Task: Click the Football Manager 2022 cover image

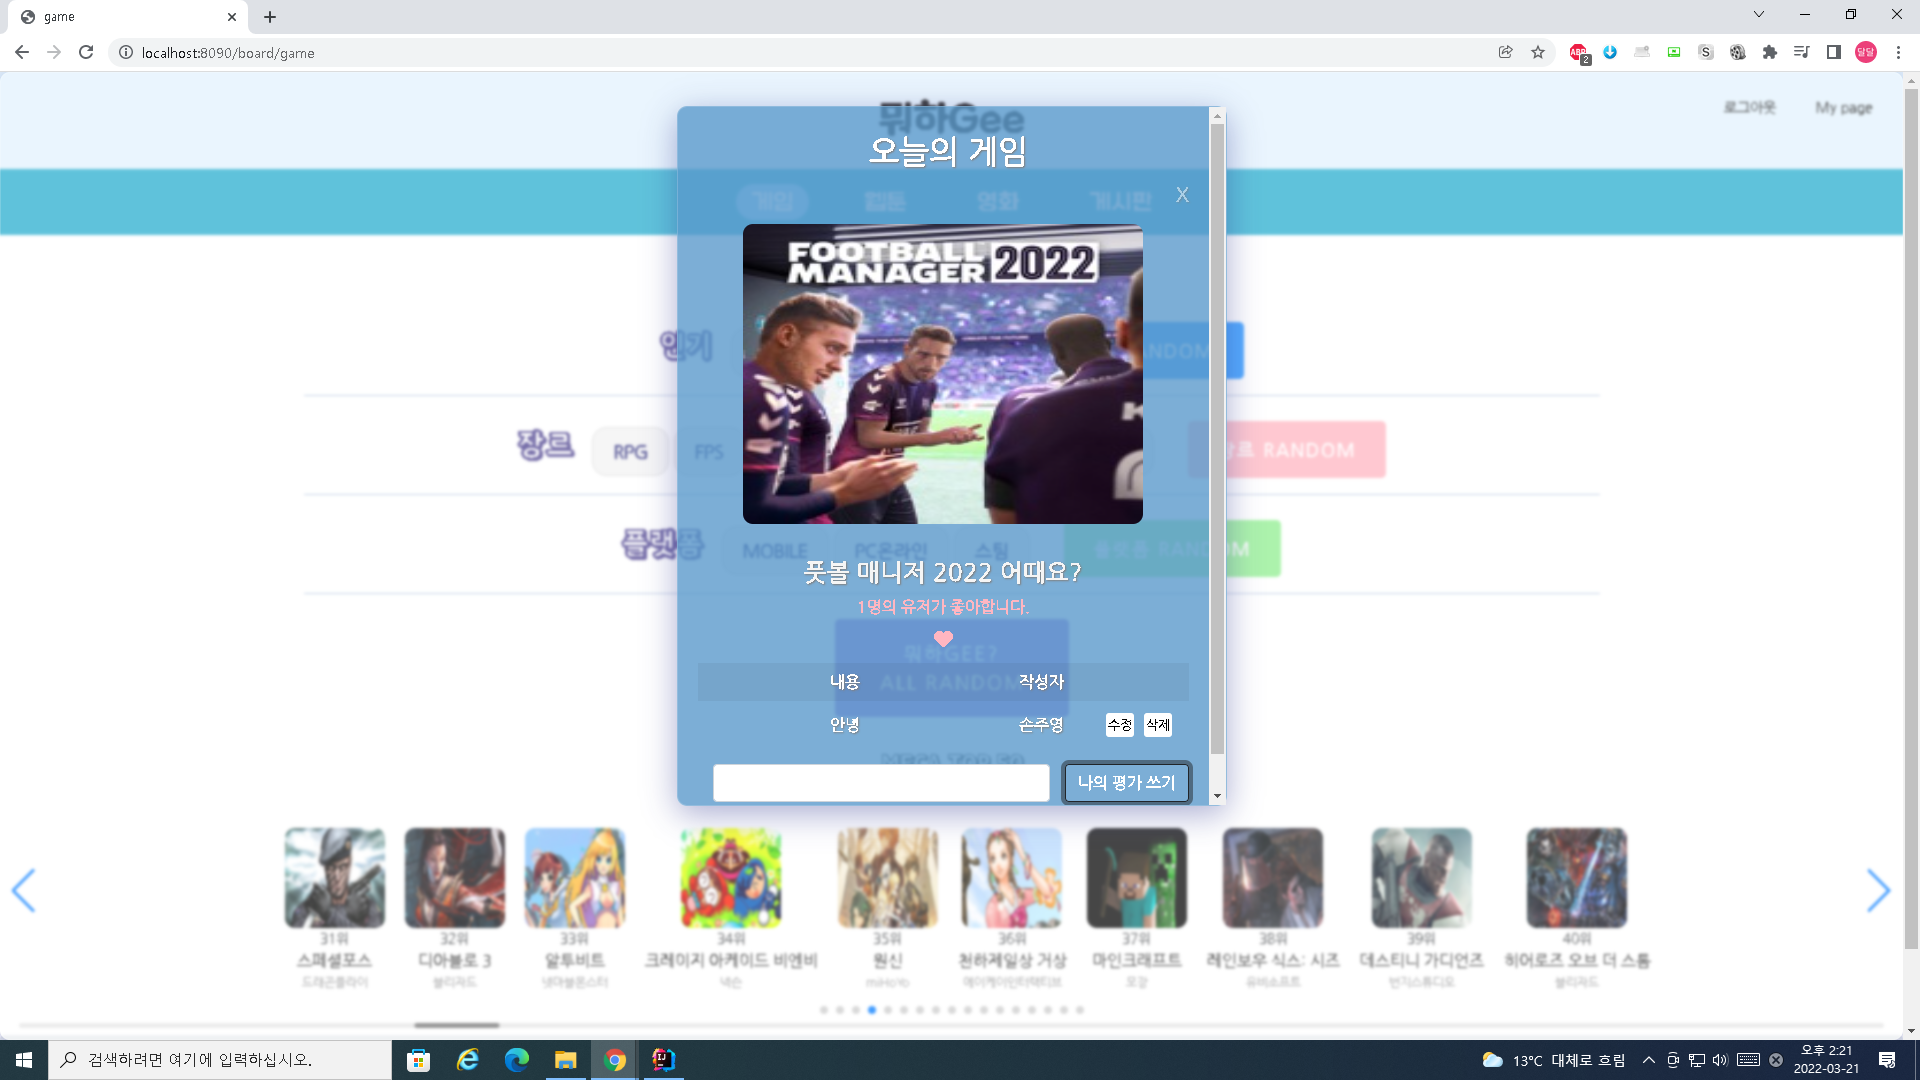Action: 942,374
